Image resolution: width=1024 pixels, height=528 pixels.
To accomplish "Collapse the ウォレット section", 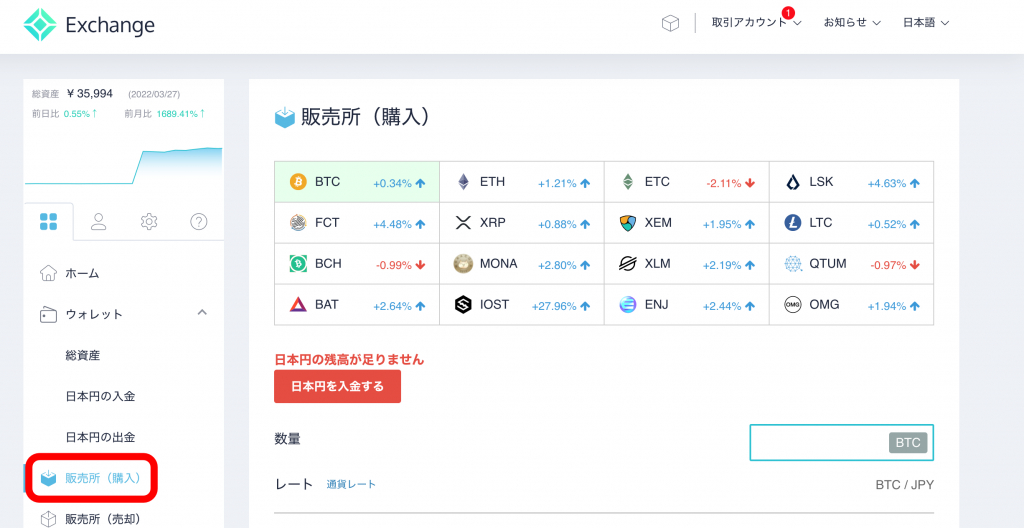I will click(x=202, y=313).
